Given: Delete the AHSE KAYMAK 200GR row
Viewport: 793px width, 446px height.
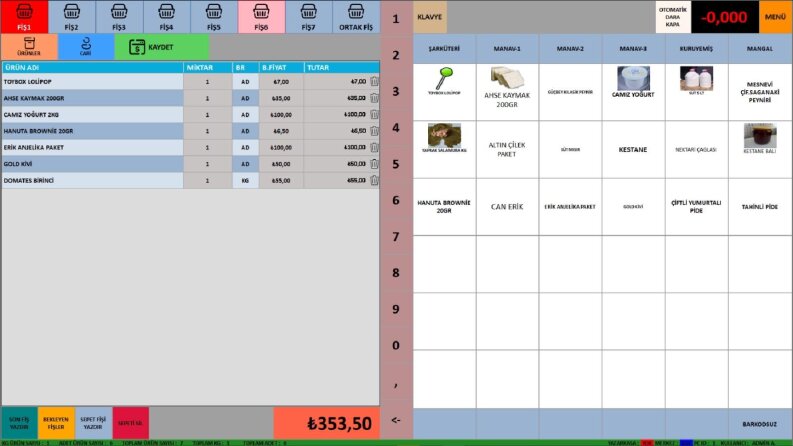Looking at the screenshot, I should click(x=374, y=98).
